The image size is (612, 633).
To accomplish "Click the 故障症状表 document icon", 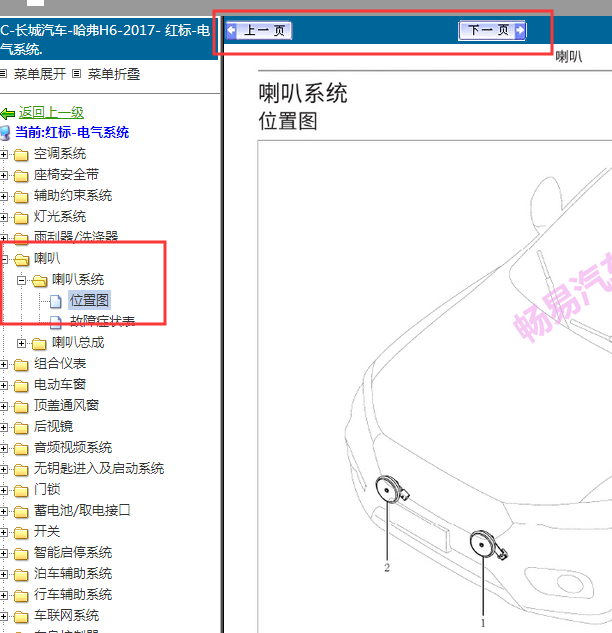I will pos(56,322).
